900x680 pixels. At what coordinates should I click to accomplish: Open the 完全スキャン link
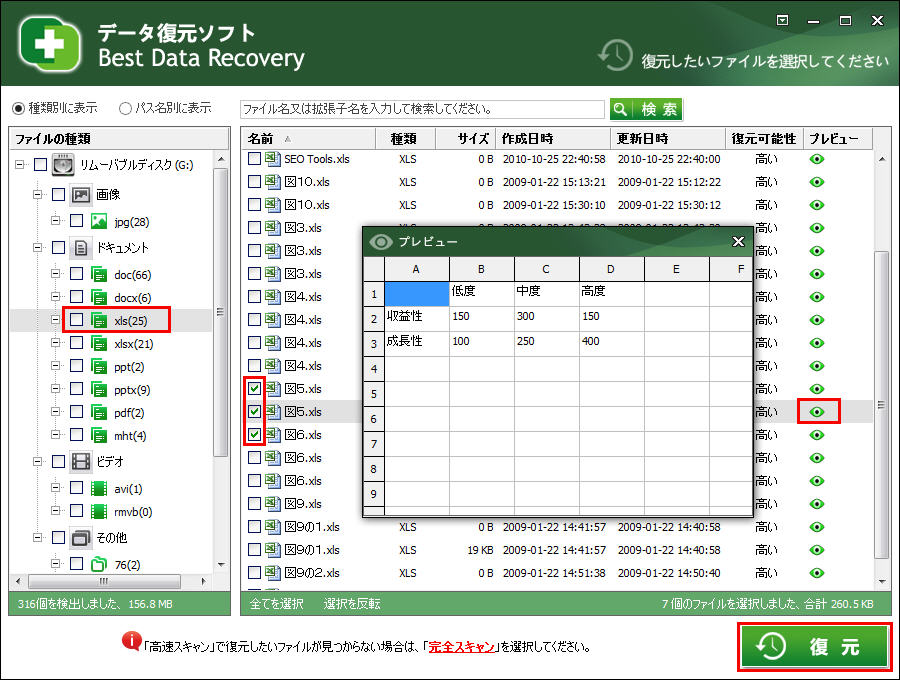pyautogui.click(x=461, y=647)
